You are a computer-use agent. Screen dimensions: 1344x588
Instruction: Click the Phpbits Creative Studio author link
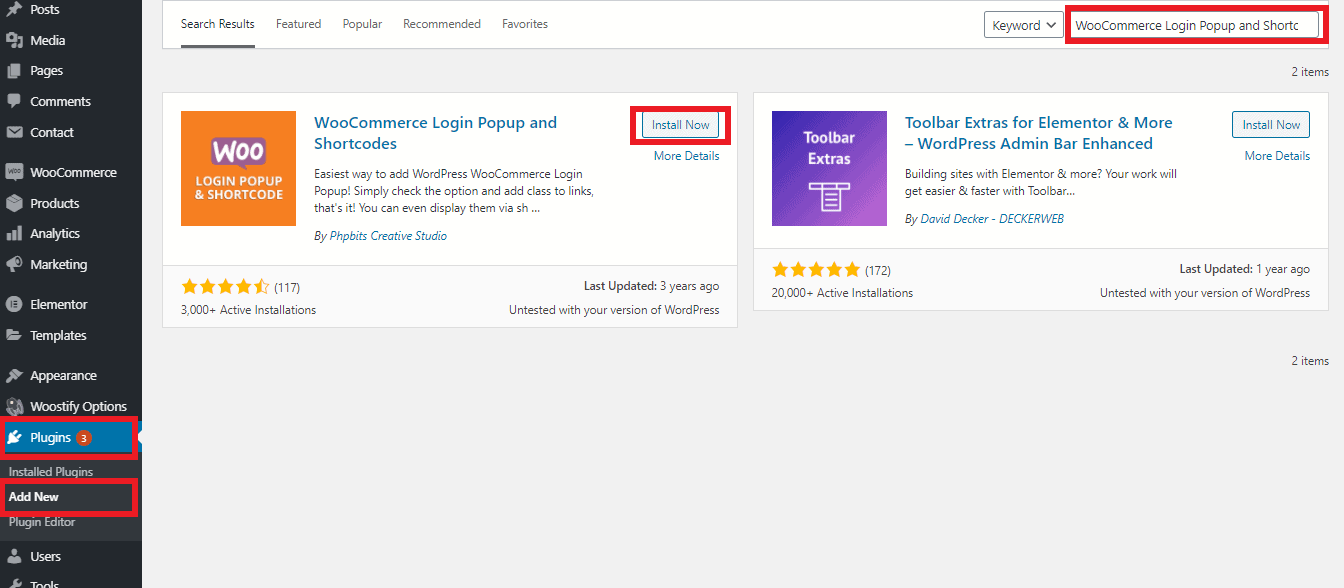point(388,236)
